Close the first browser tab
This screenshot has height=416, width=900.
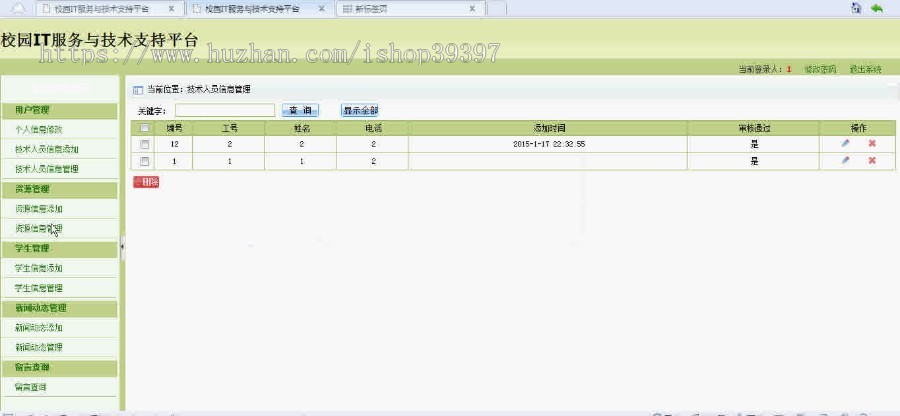click(171, 9)
